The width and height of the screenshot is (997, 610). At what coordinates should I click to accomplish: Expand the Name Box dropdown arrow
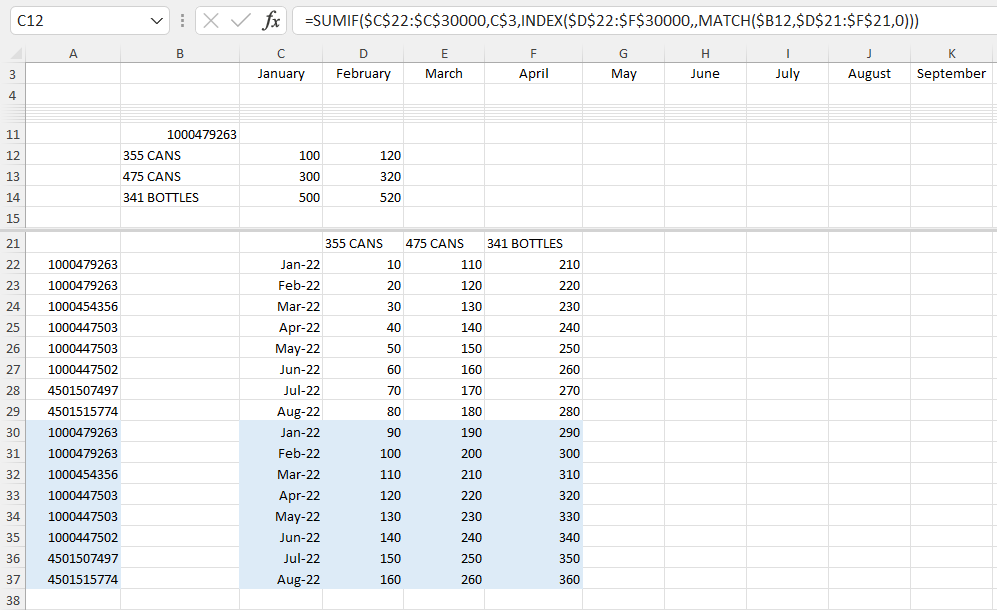156,21
